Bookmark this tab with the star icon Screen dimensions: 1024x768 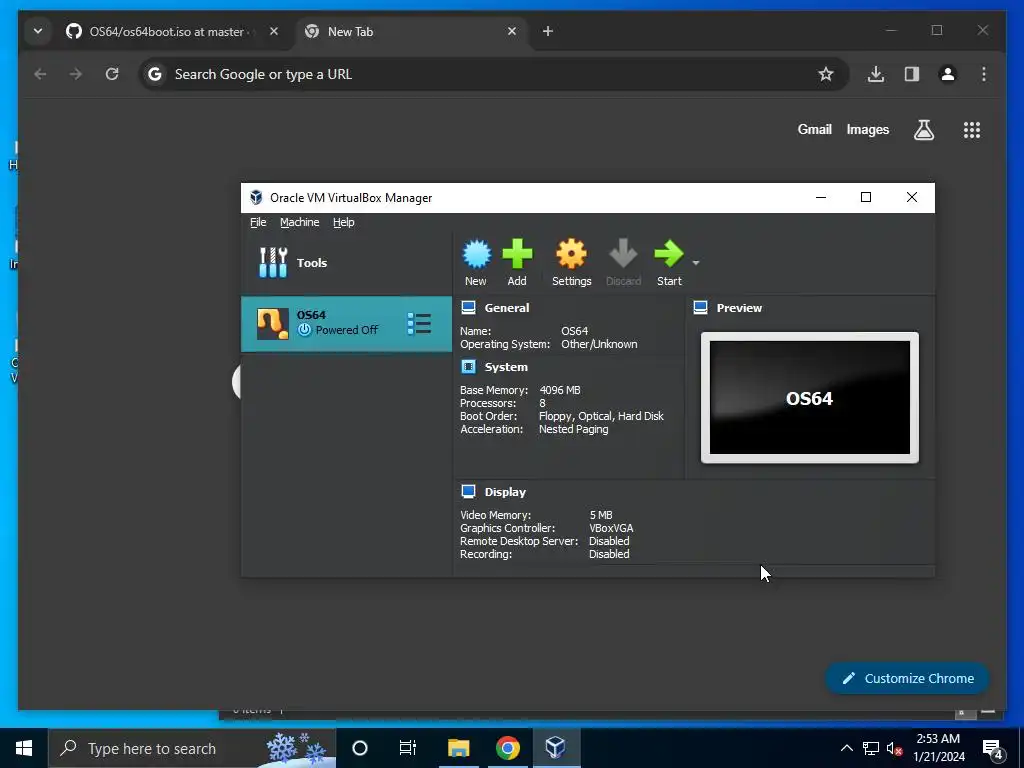[825, 74]
